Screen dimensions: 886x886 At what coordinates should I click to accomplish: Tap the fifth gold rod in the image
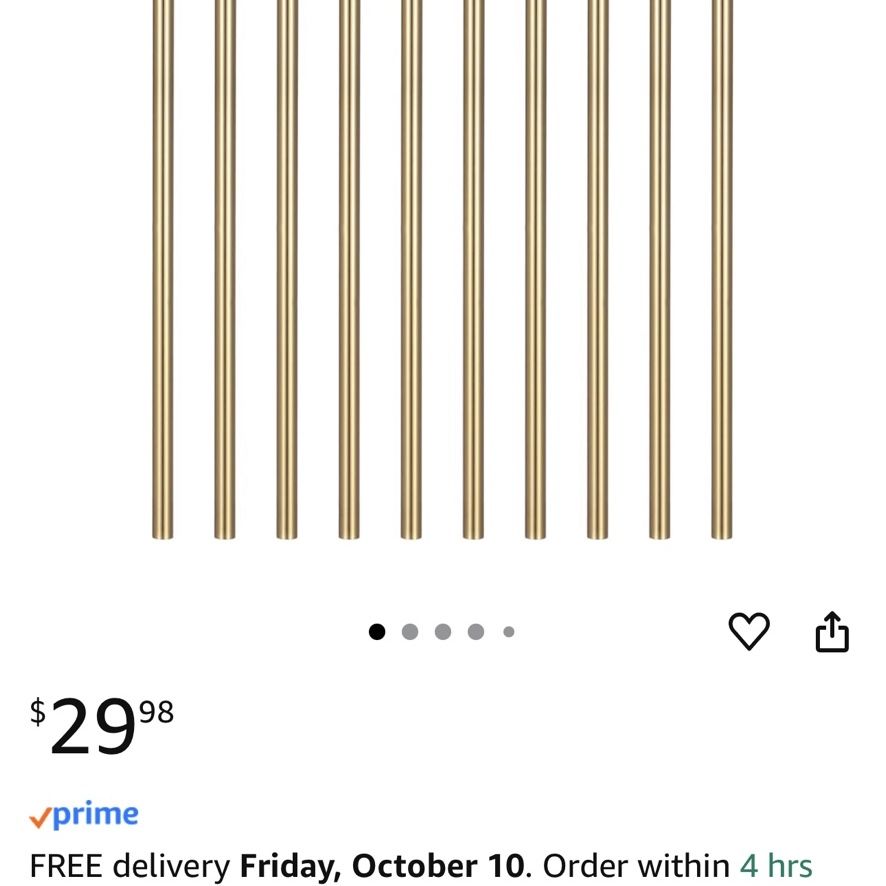tap(411, 270)
